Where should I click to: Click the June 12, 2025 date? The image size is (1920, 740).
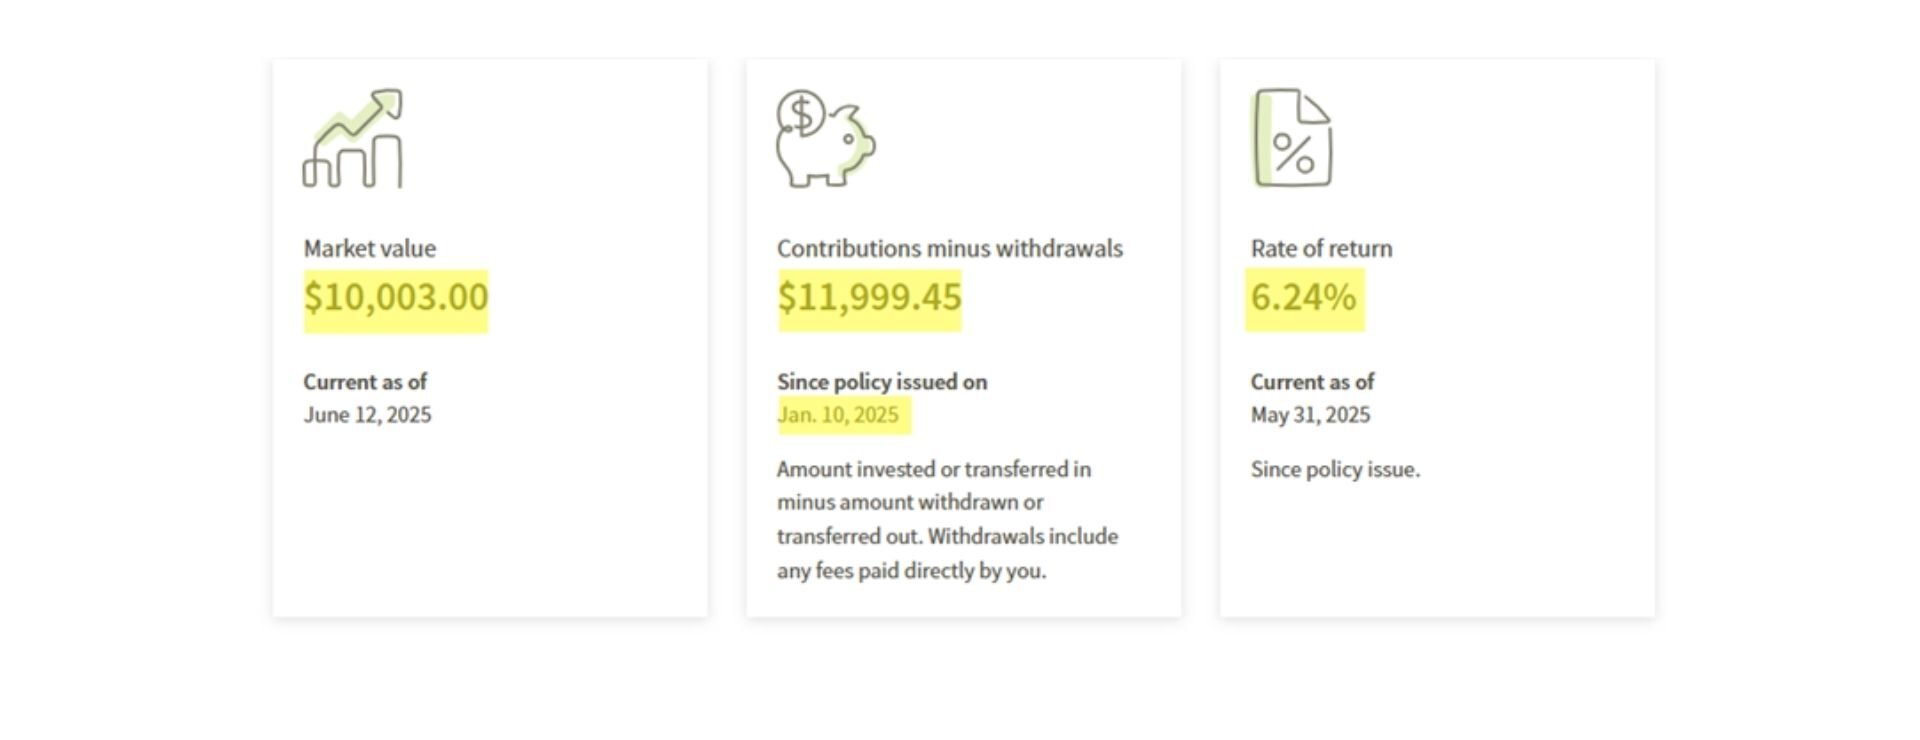[367, 415]
